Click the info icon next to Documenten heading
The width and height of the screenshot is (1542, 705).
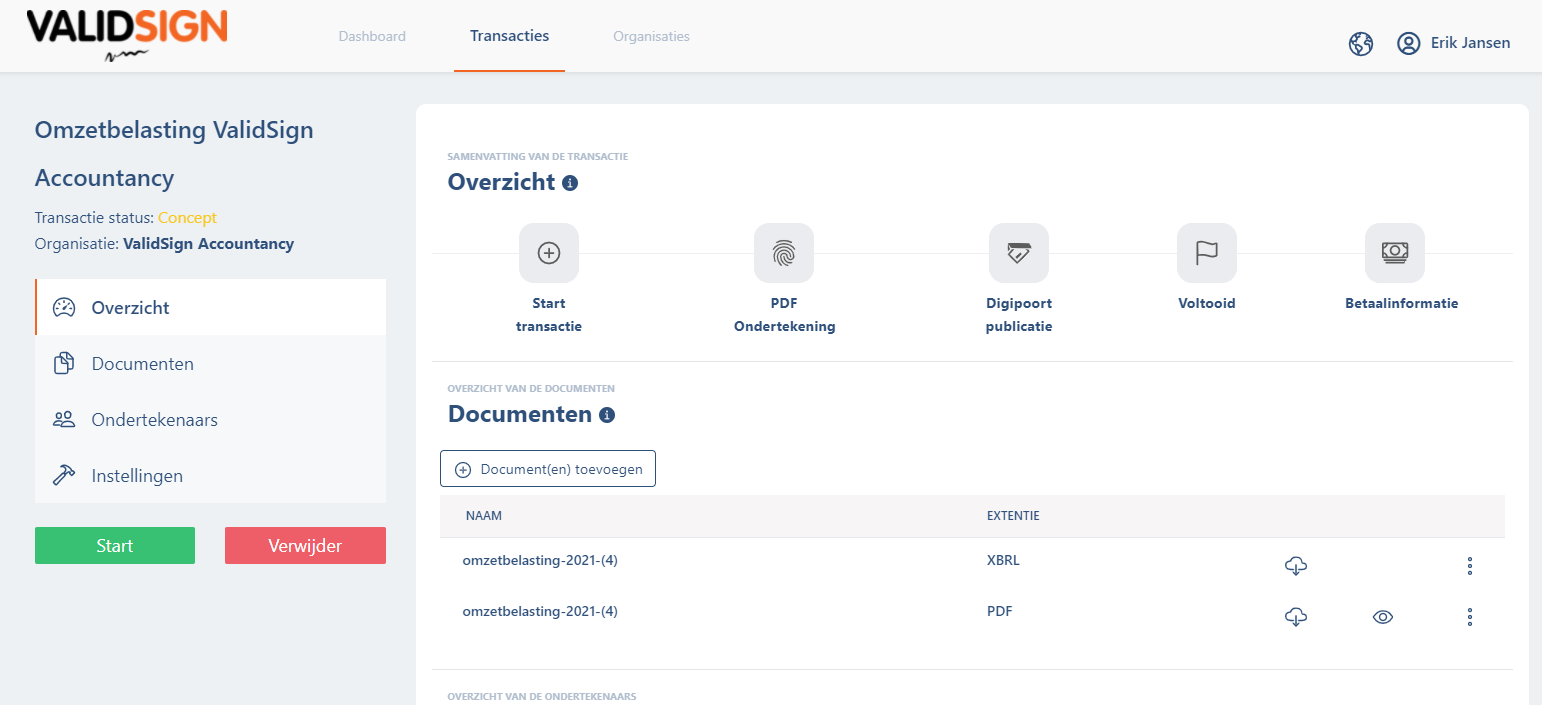(x=607, y=415)
